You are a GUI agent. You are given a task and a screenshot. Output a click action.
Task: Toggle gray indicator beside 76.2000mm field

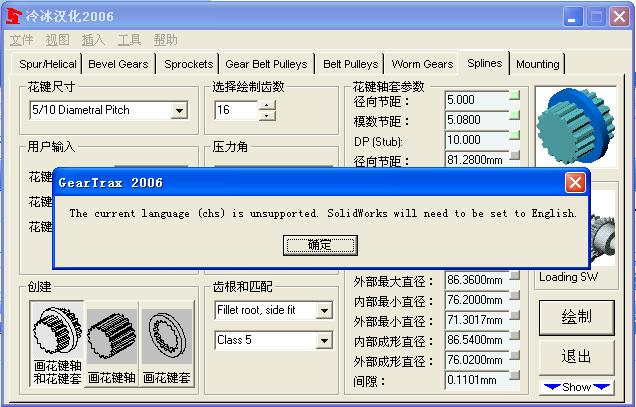515,295
